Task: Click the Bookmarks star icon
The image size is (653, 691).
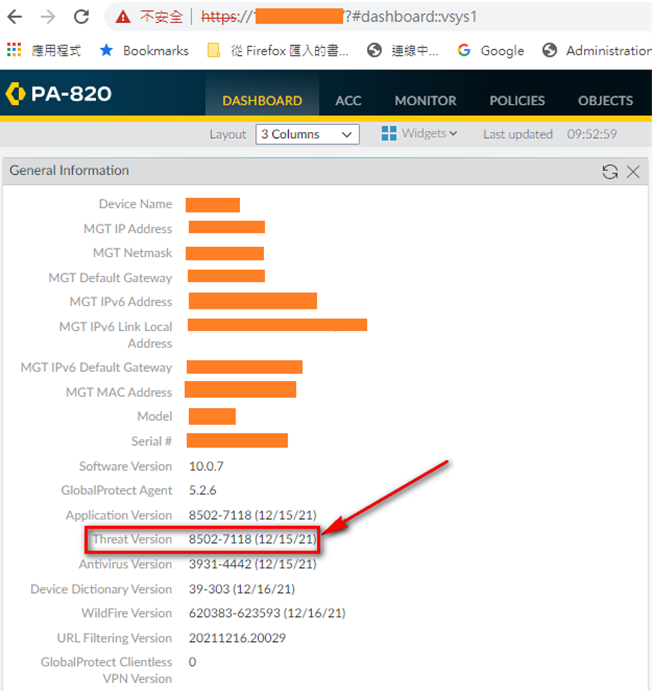Action: coord(106,50)
